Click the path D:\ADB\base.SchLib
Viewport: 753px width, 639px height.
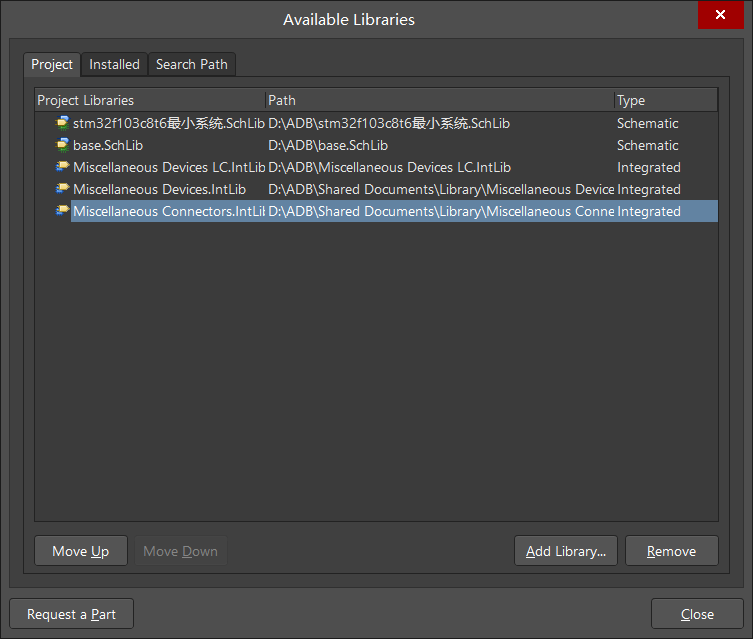(x=328, y=145)
